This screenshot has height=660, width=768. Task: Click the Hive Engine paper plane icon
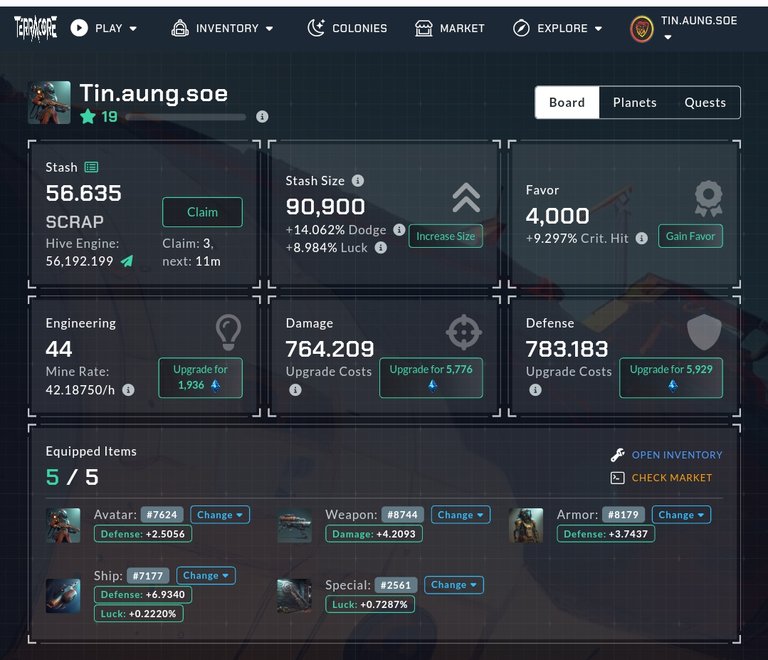[x=127, y=261]
